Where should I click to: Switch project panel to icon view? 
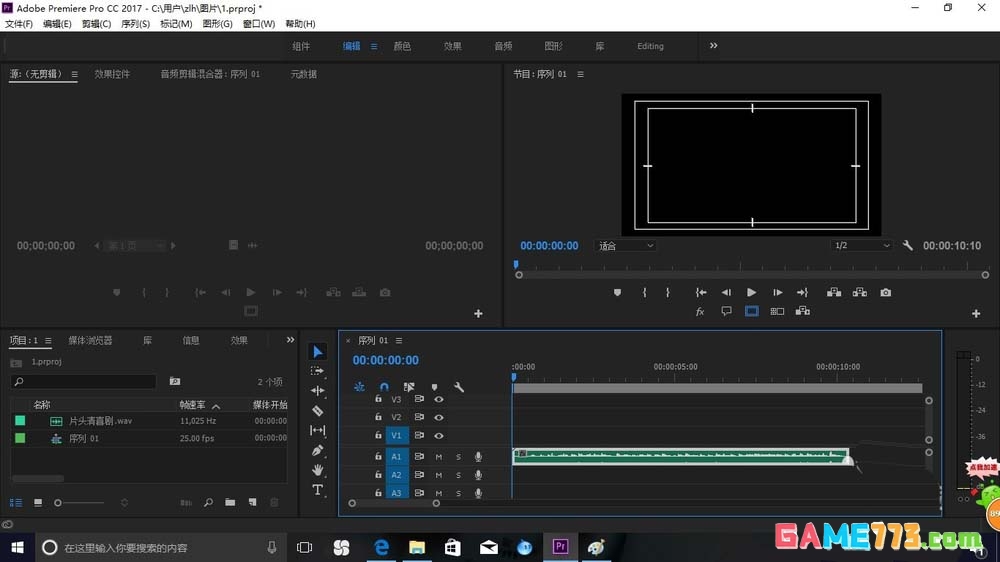pyautogui.click(x=38, y=503)
